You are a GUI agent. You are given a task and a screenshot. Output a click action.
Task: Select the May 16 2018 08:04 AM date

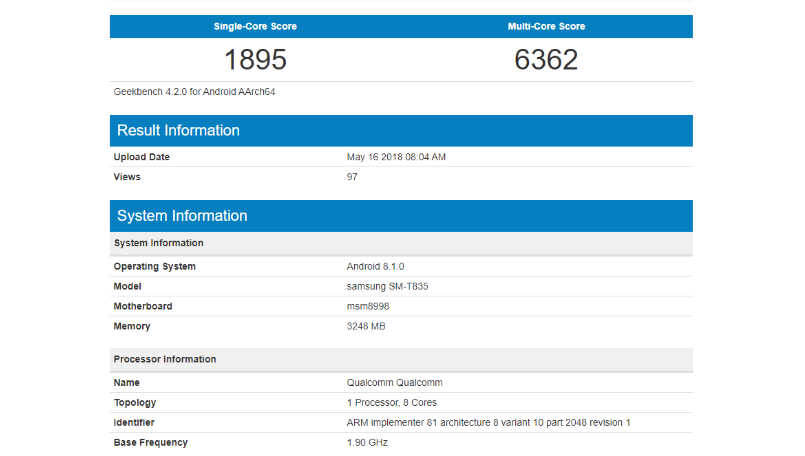tap(396, 157)
